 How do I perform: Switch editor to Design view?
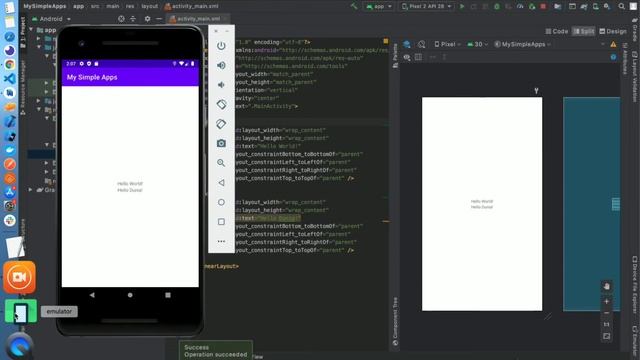[x=613, y=31]
